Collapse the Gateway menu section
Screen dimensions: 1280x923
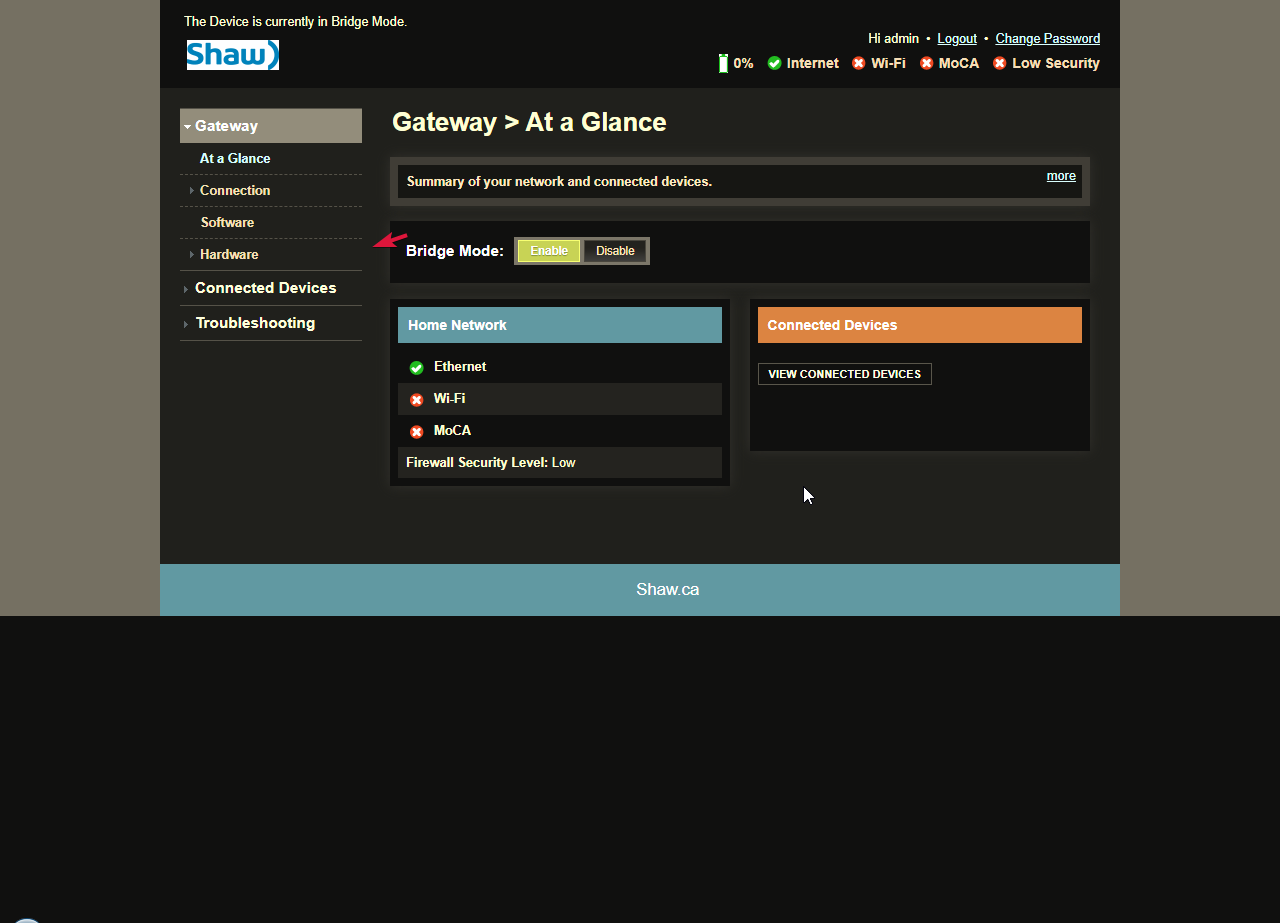(226, 126)
